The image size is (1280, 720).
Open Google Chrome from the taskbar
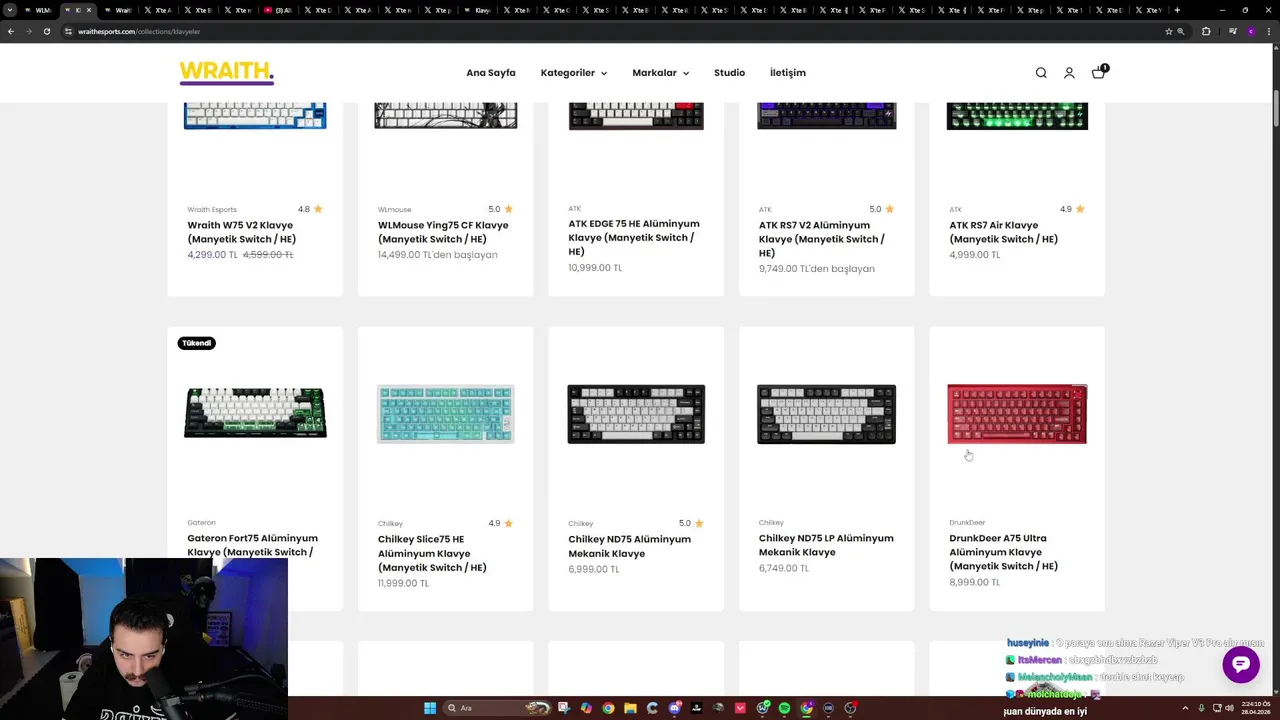coord(608,708)
